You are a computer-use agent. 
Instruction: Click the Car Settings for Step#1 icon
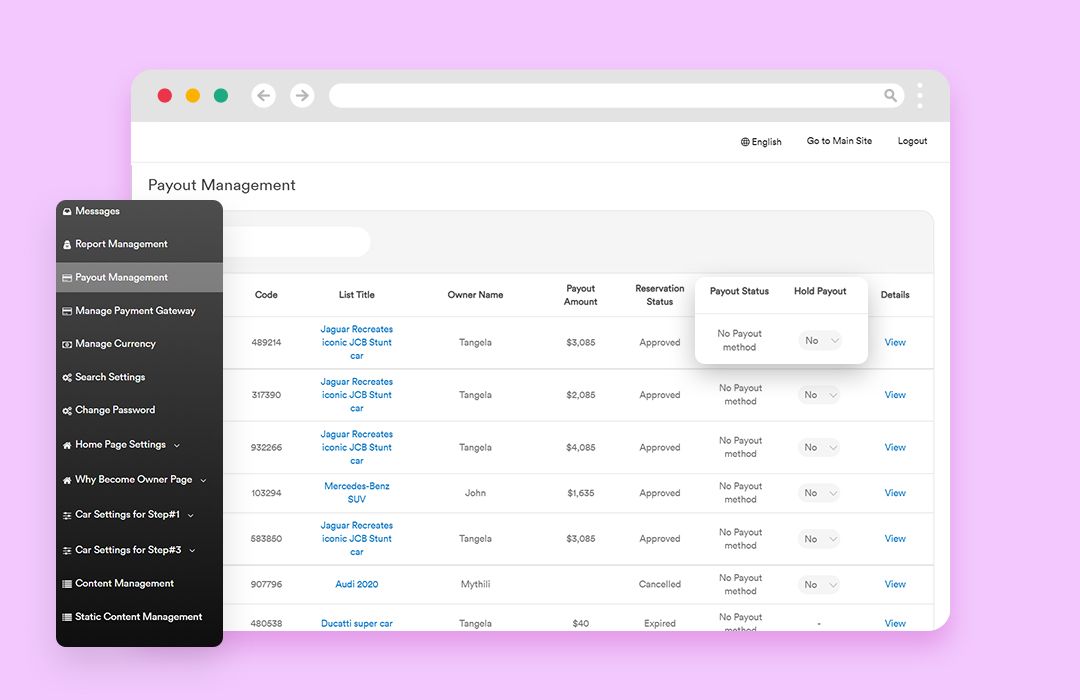click(x=67, y=515)
